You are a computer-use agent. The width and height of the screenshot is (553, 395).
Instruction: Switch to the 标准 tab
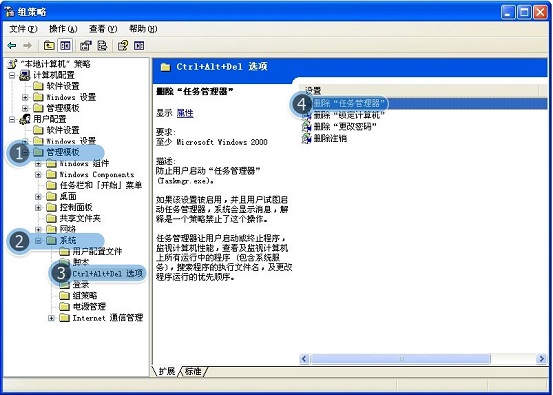pos(193,371)
